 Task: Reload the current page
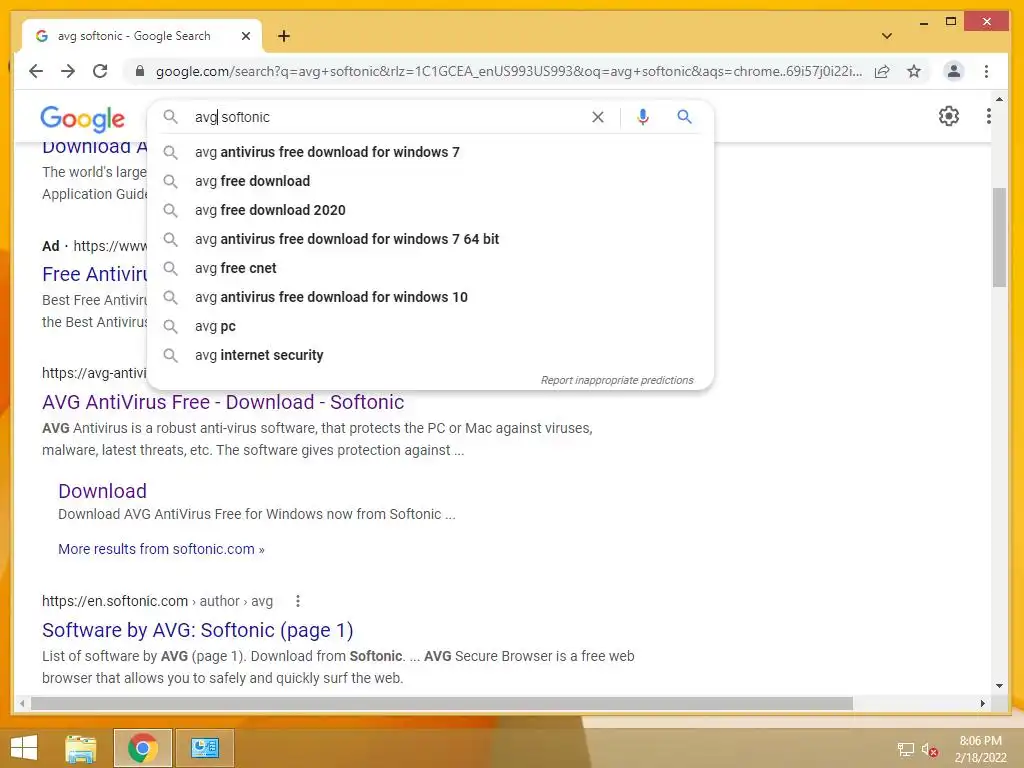[100, 71]
